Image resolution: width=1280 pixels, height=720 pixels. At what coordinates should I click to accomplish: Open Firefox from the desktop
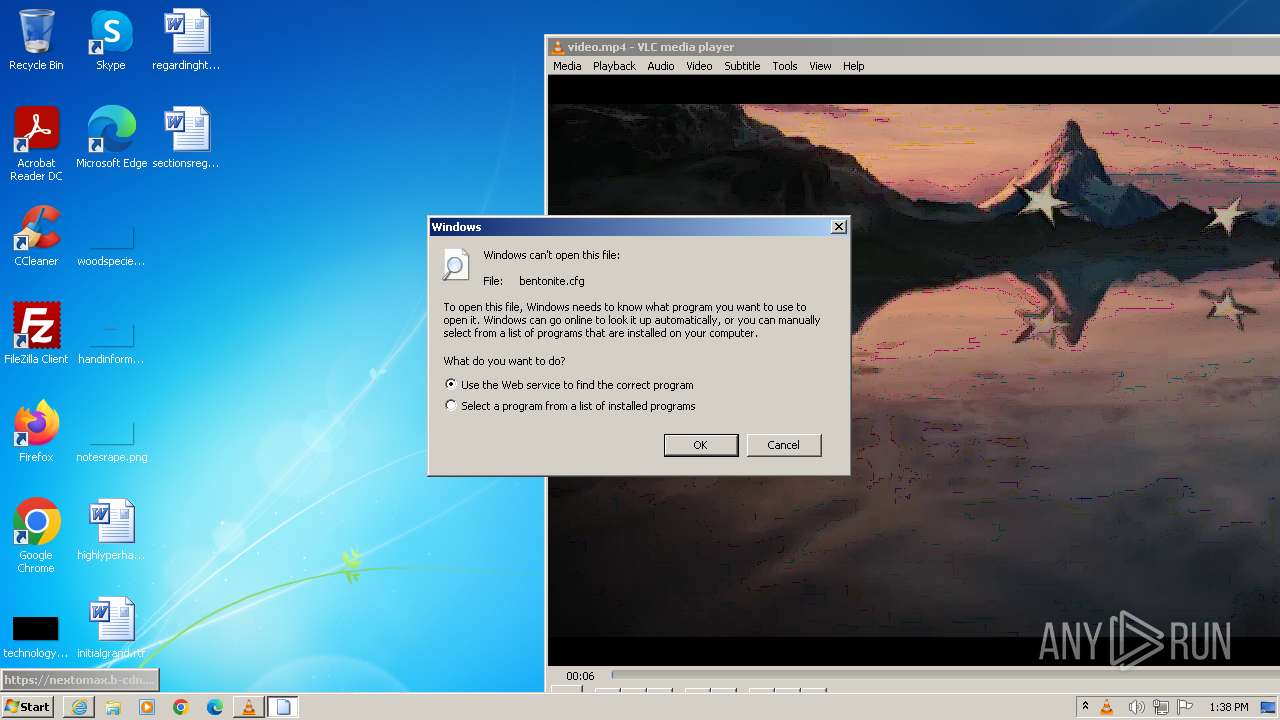[36, 431]
